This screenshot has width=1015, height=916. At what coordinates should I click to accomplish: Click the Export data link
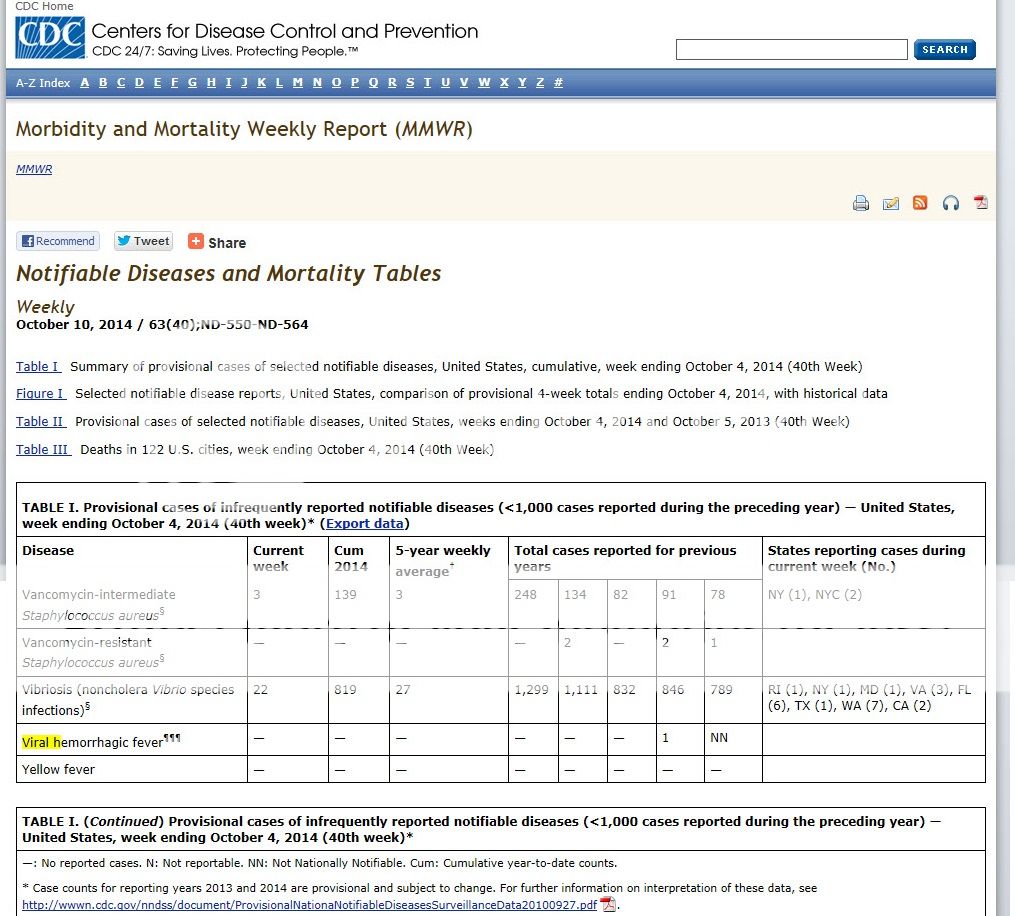coord(365,524)
